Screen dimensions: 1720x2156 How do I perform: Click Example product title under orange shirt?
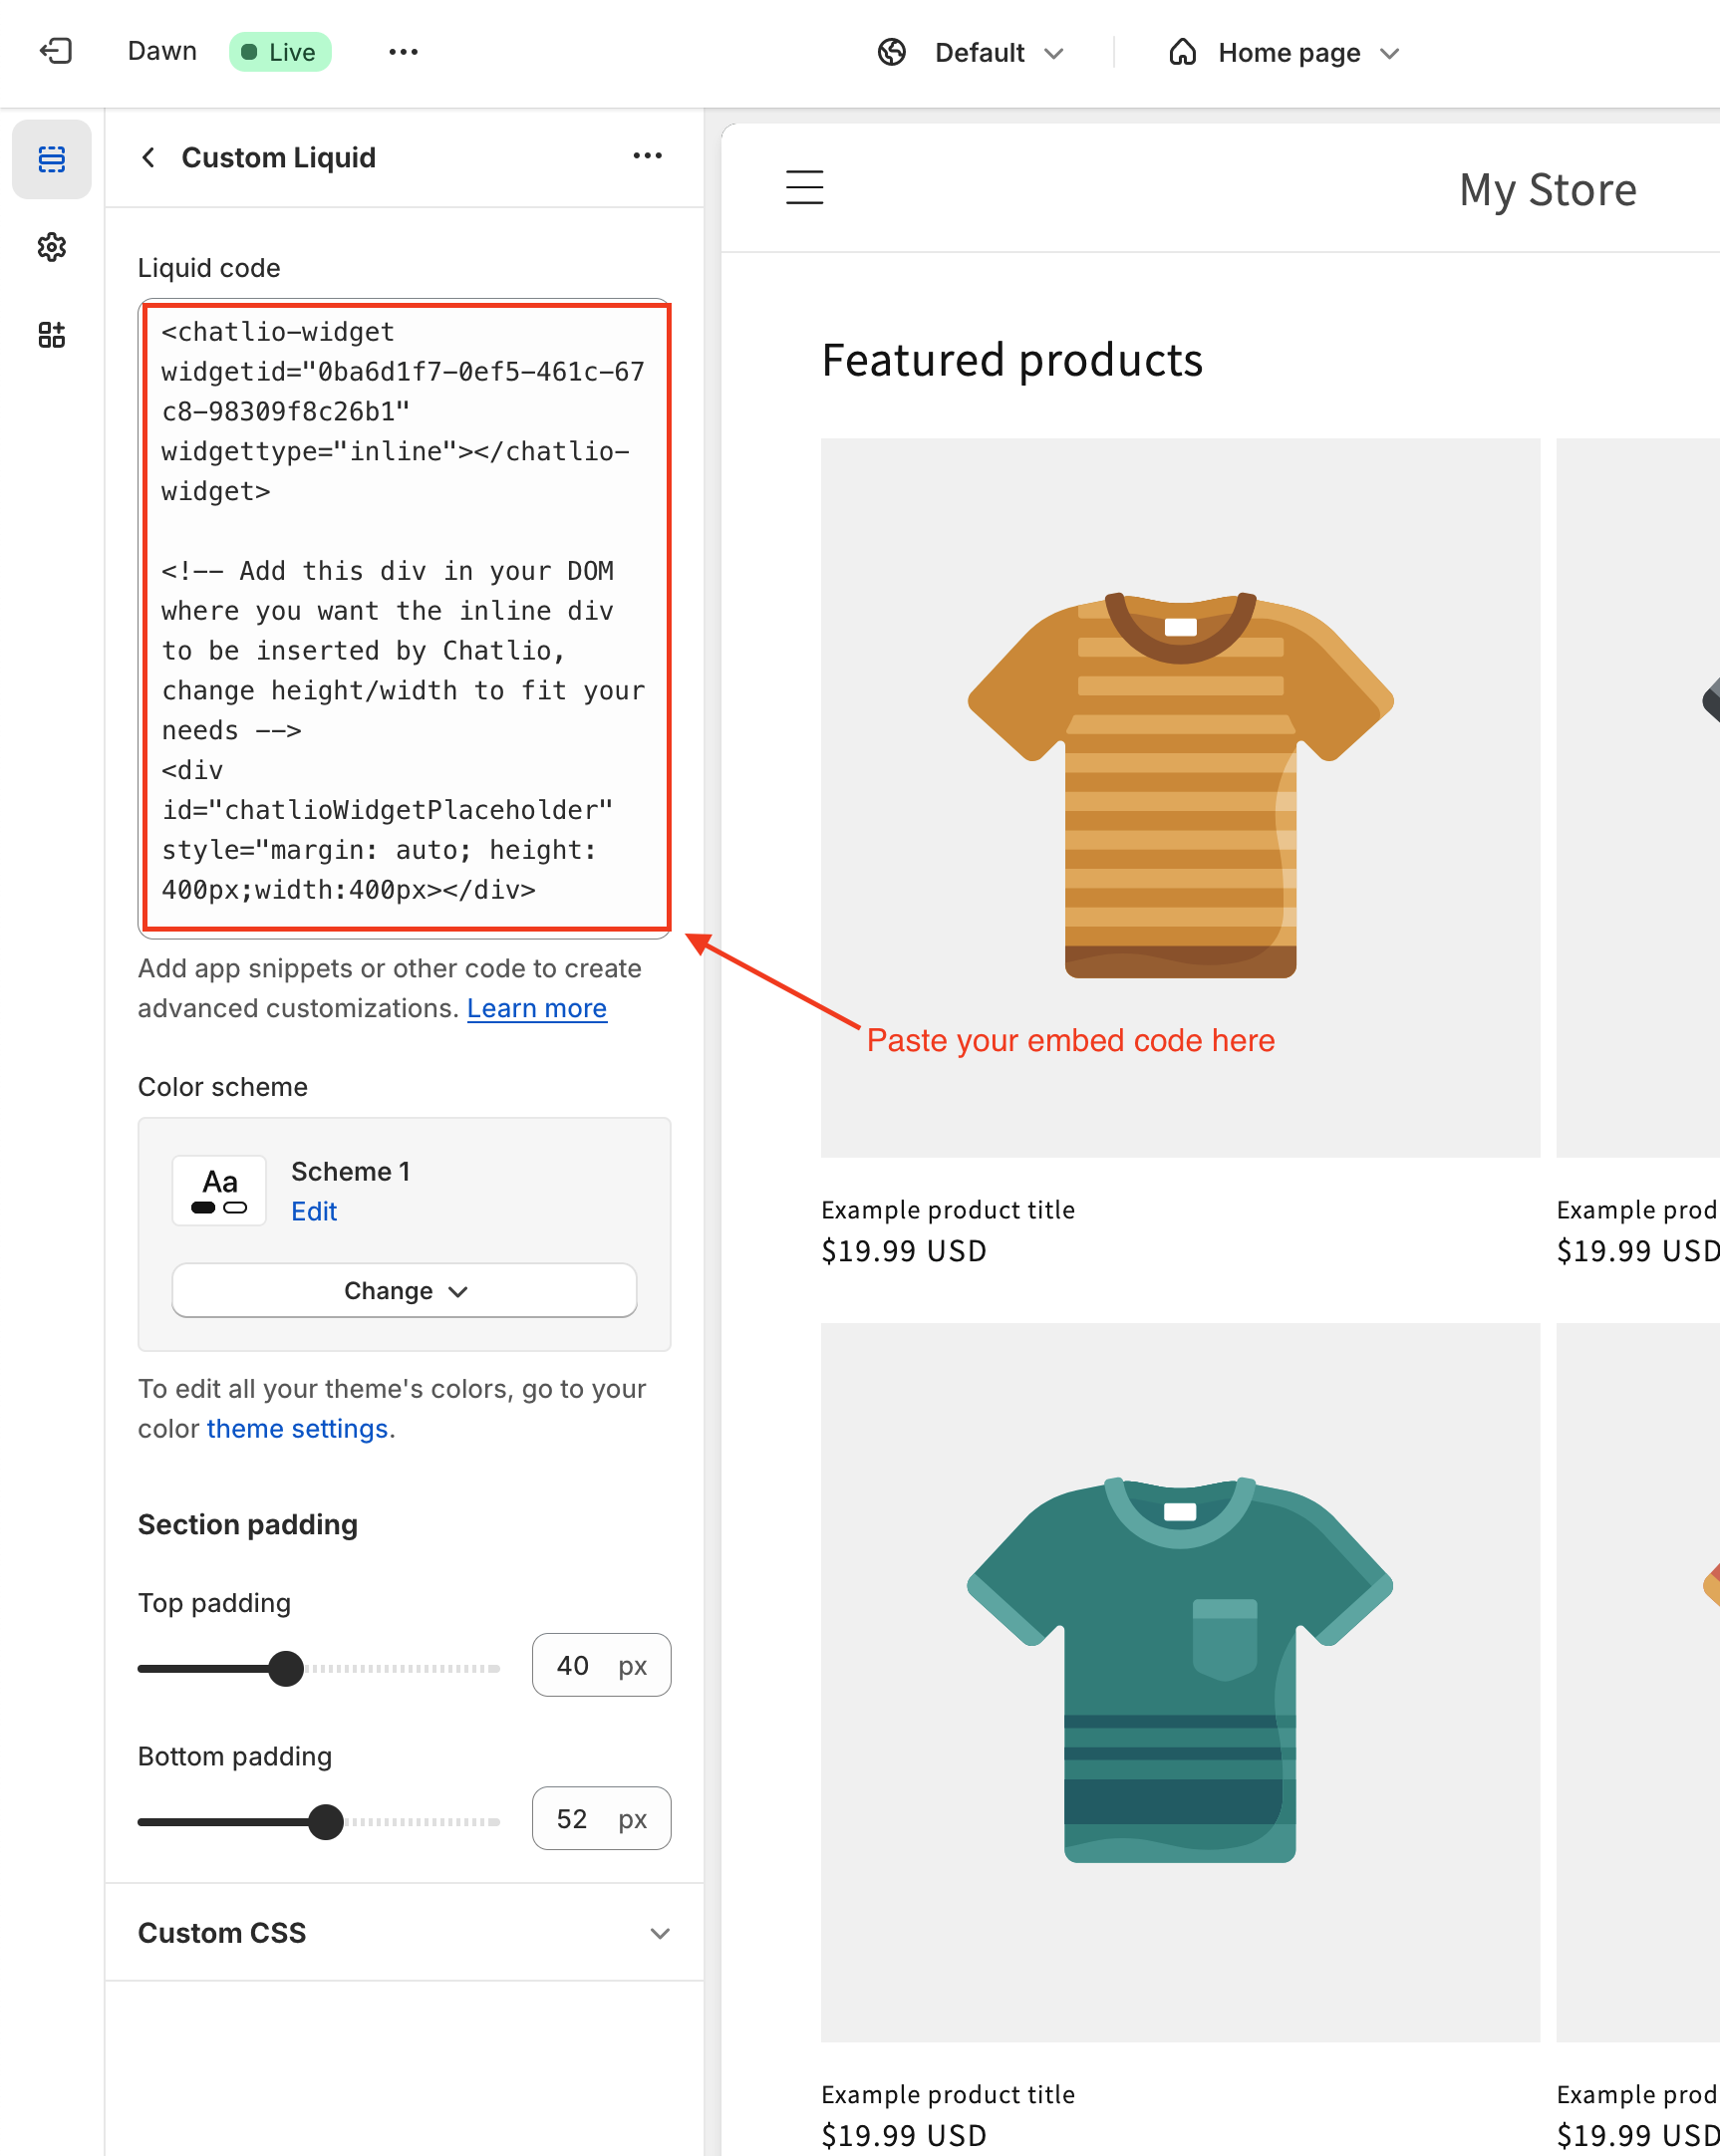(948, 1209)
